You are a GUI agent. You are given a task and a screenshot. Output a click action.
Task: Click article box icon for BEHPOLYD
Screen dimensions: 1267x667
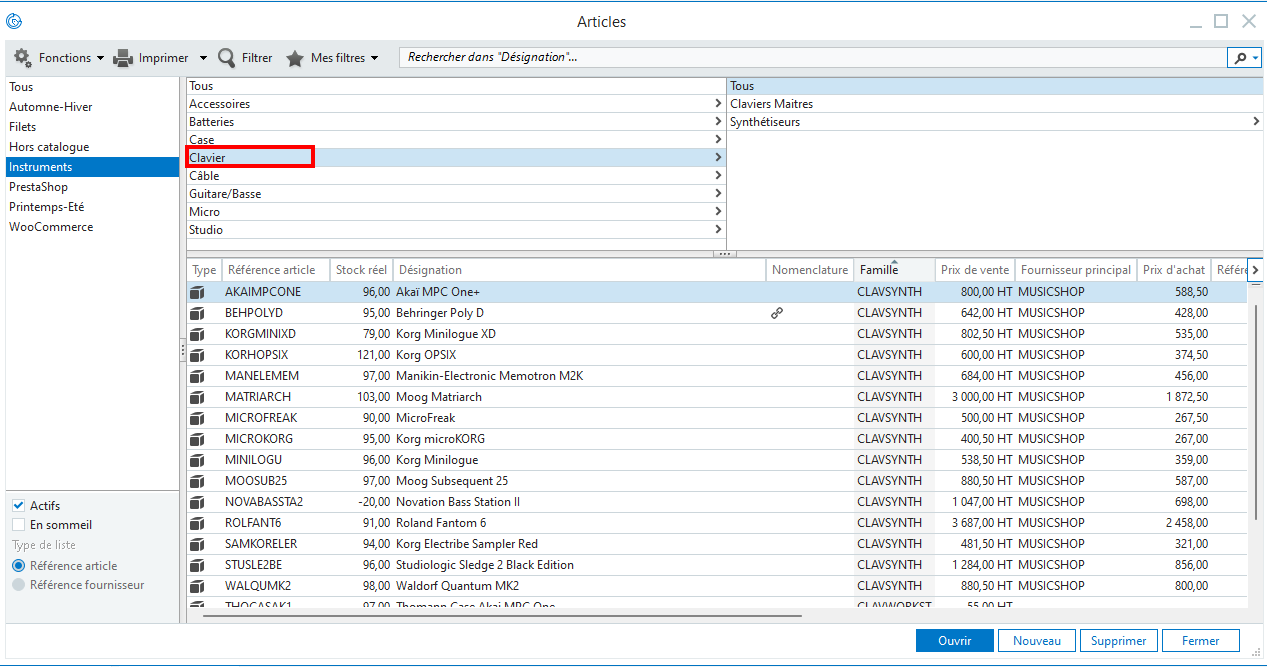pyautogui.click(x=197, y=313)
